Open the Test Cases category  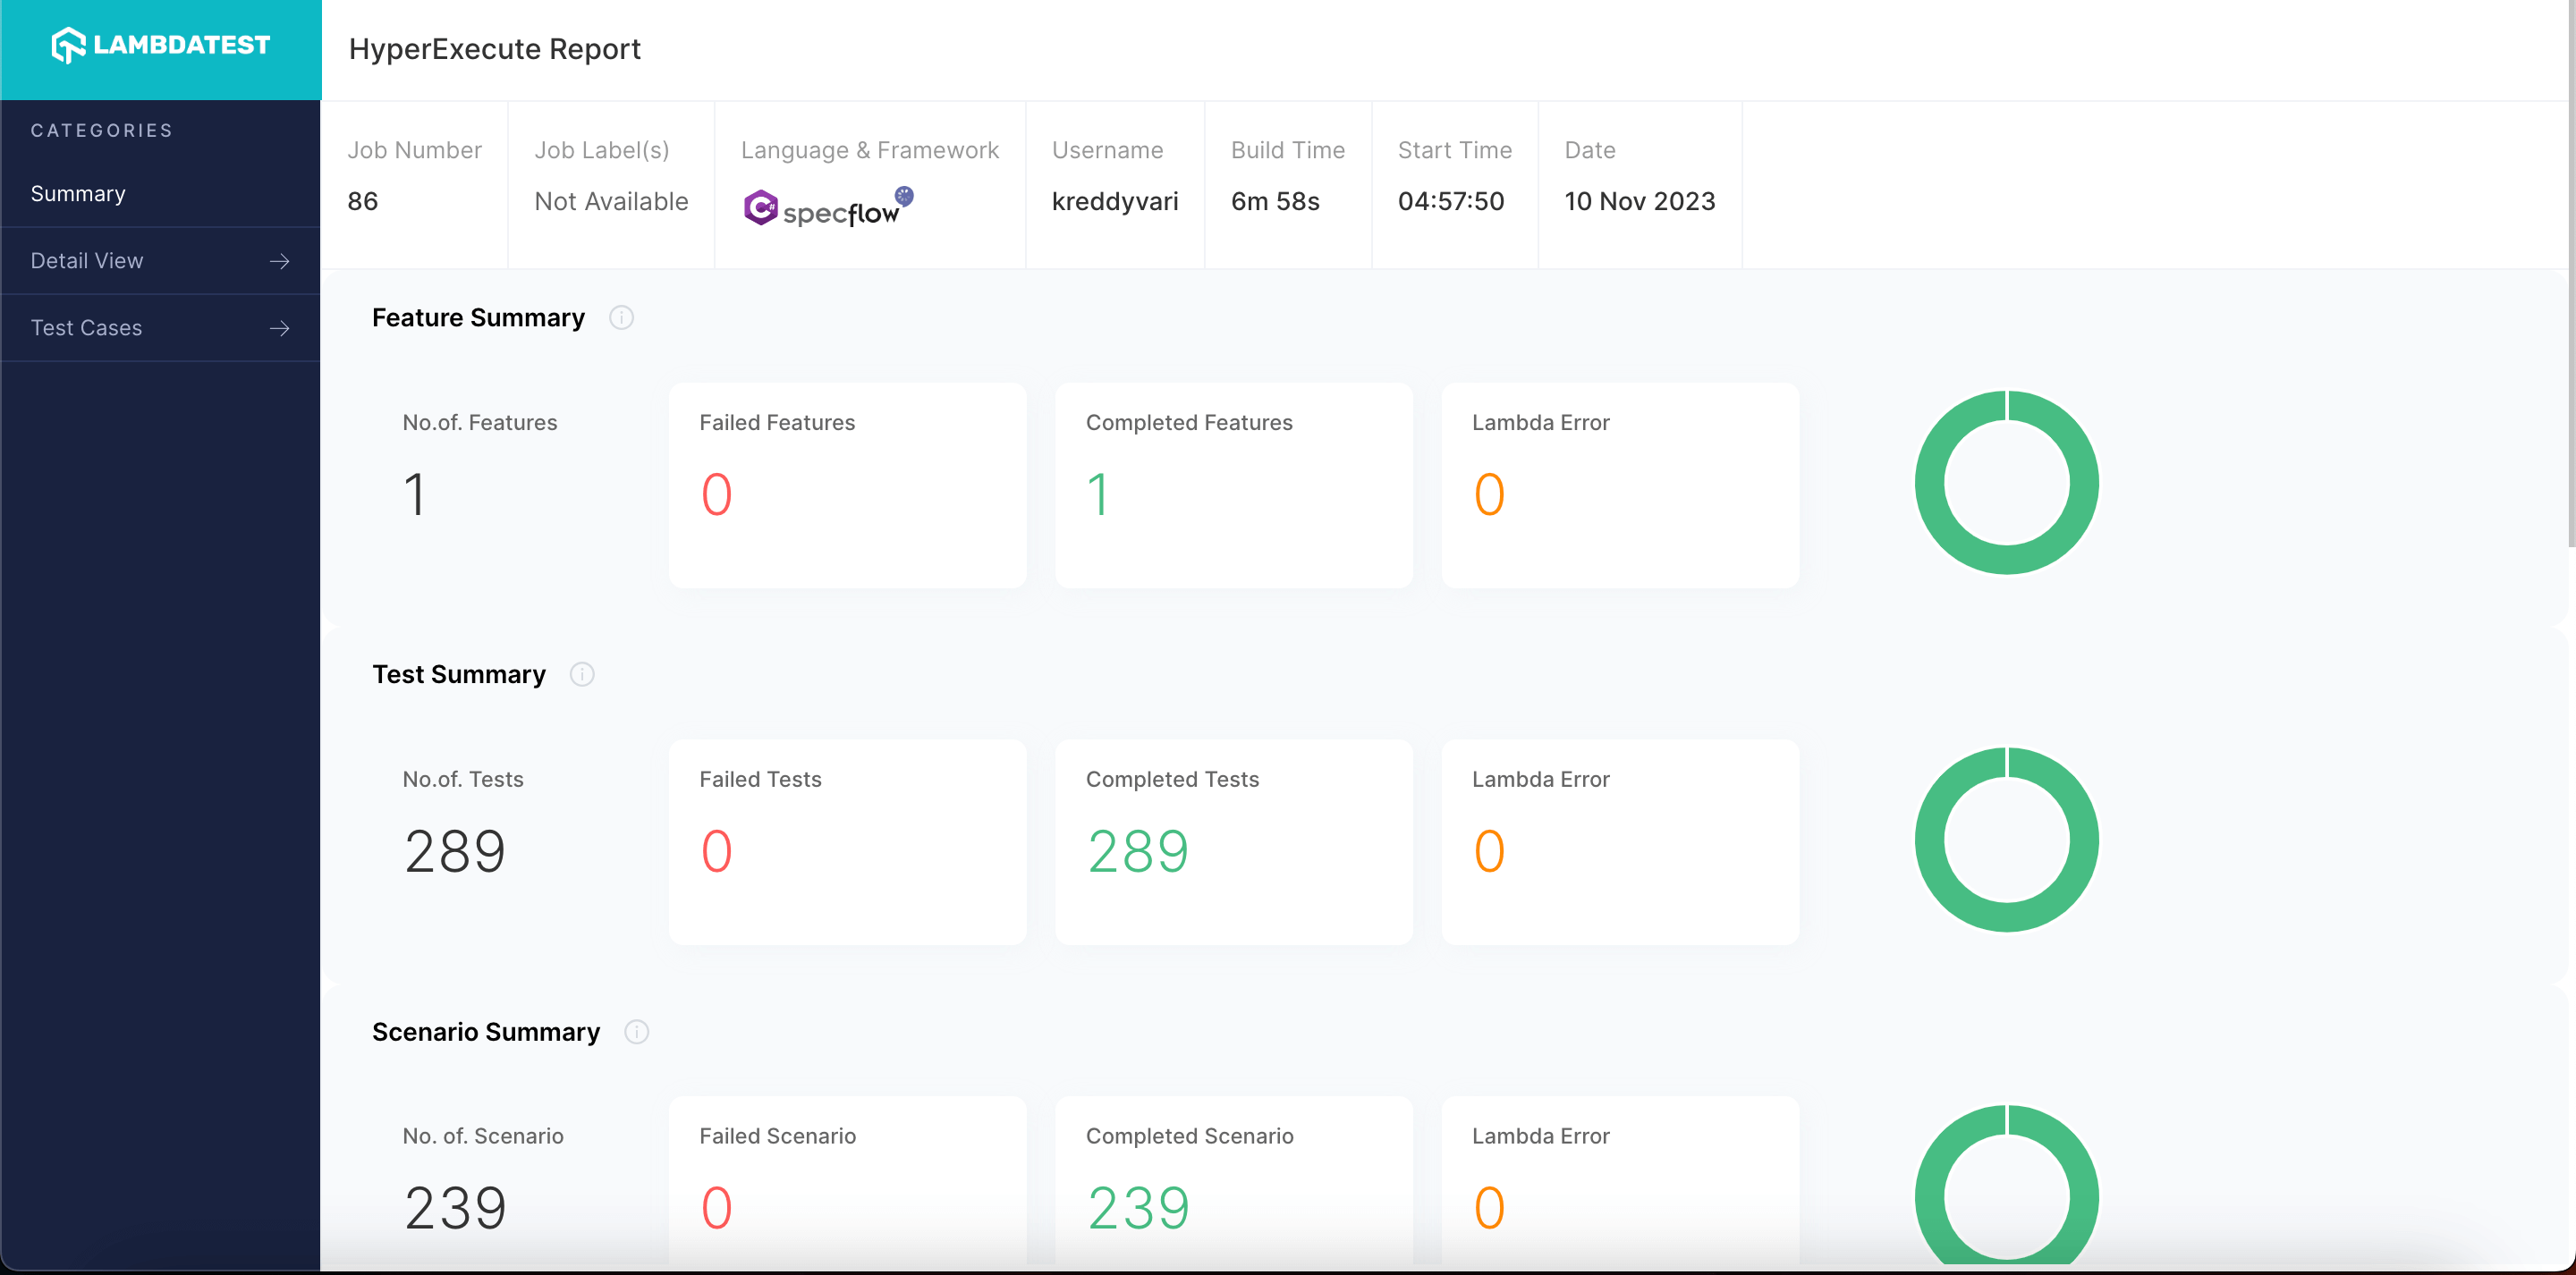pos(86,328)
